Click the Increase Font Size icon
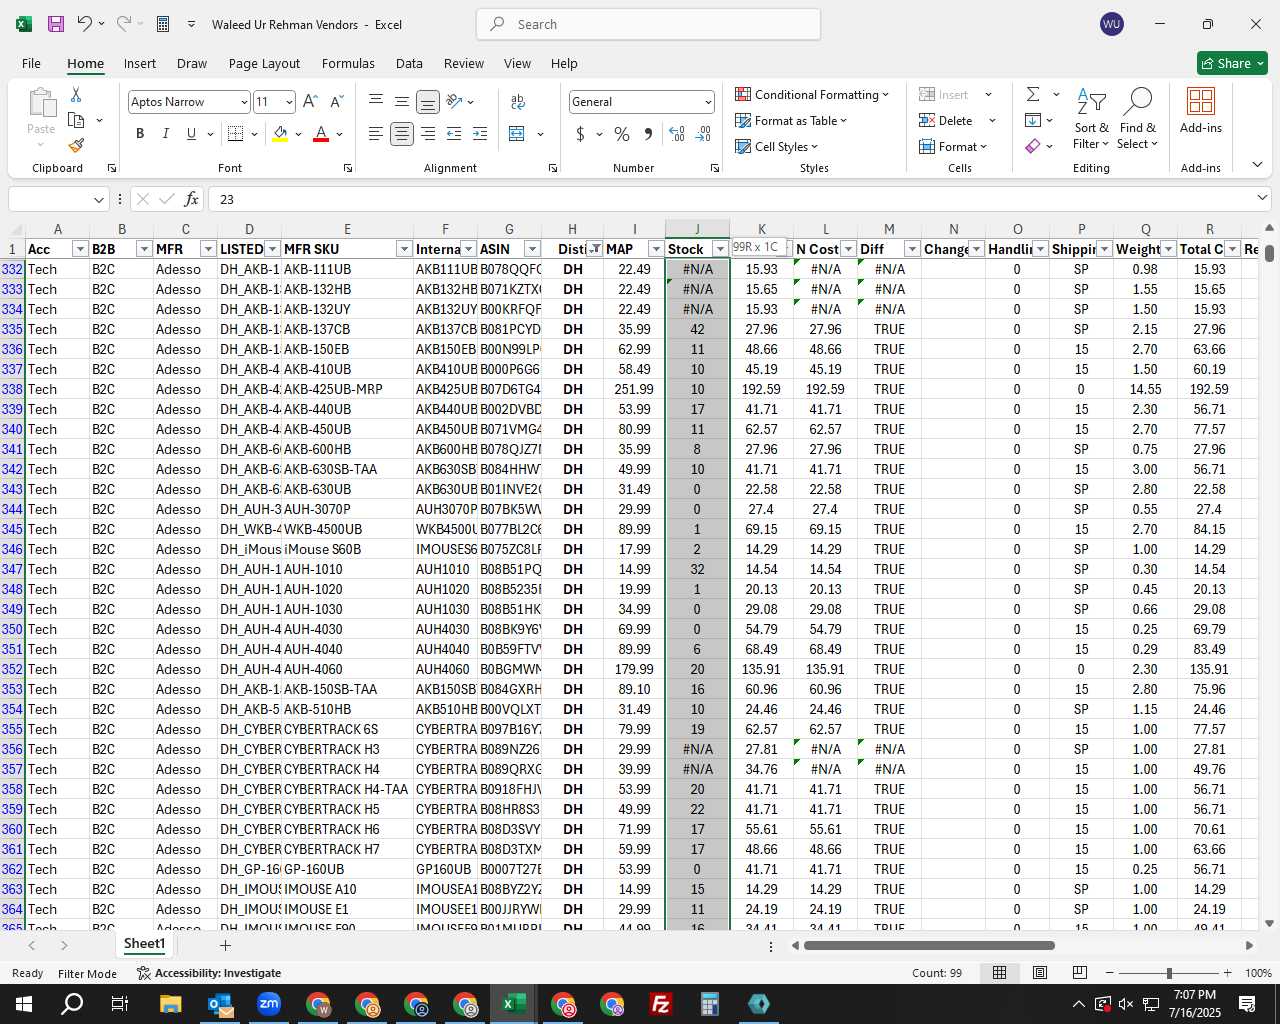Screen dimensions: 1280x1024 tap(310, 101)
